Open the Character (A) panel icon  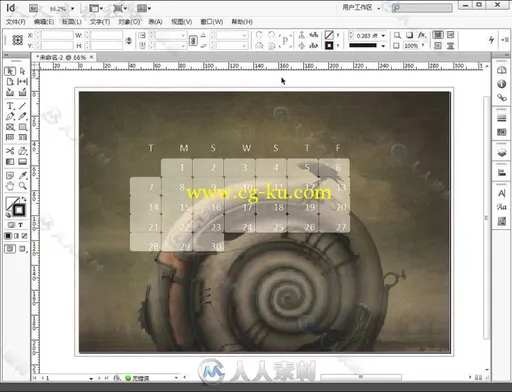point(501,193)
